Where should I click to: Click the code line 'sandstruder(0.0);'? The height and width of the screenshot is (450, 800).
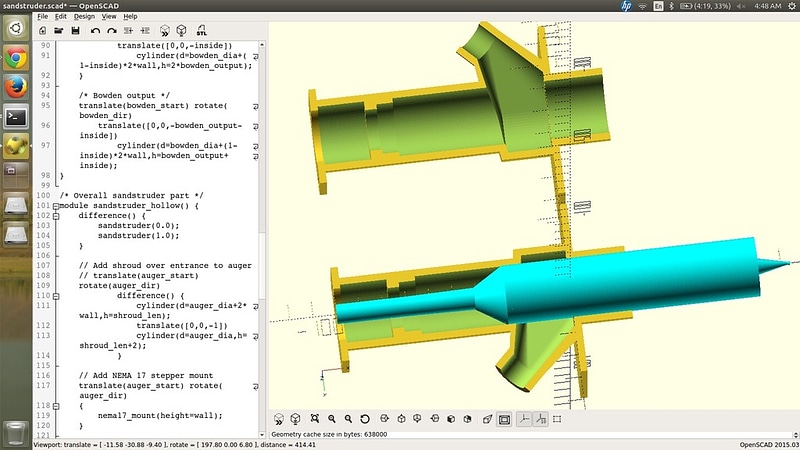pos(139,226)
